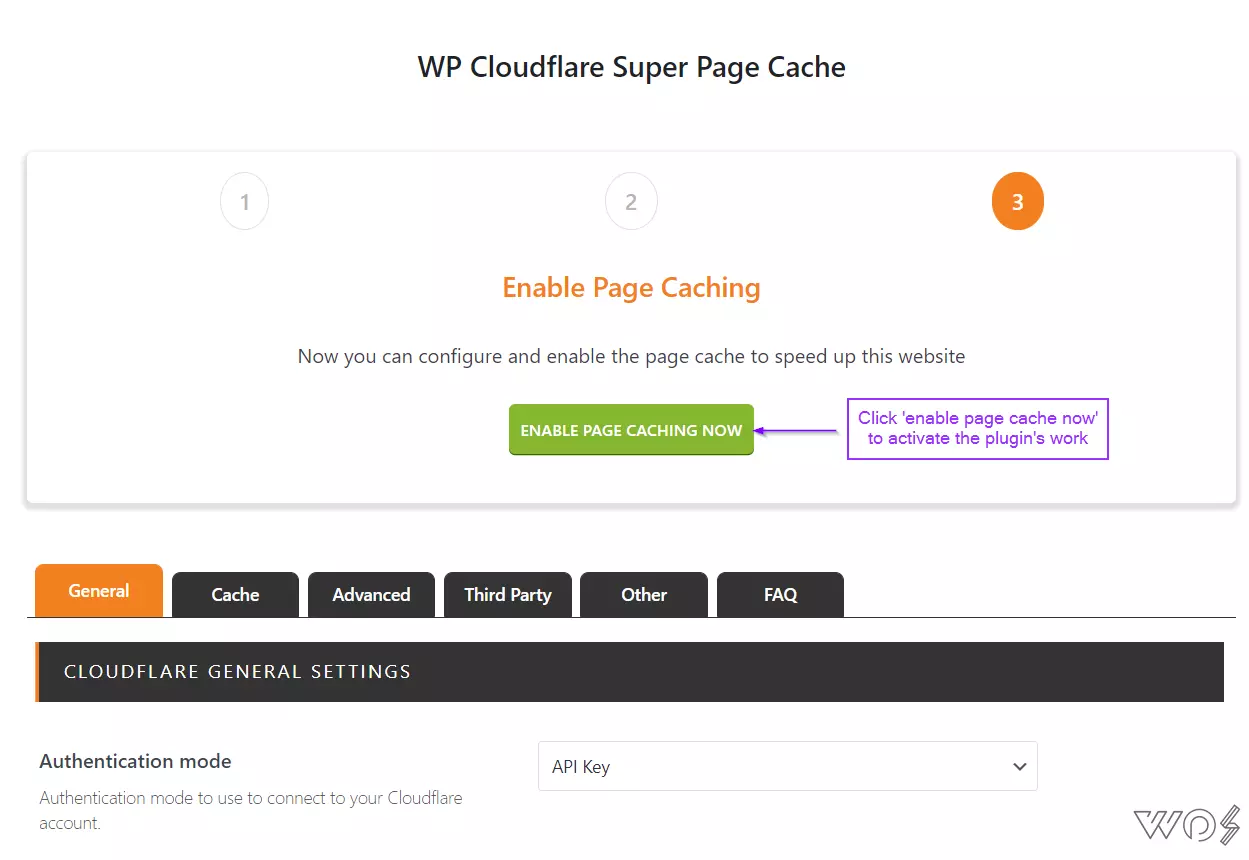Click the WP Cloudflare Super Page Cache title
Image resolution: width=1249 pixels, height=860 pixels.
[631, 67]
